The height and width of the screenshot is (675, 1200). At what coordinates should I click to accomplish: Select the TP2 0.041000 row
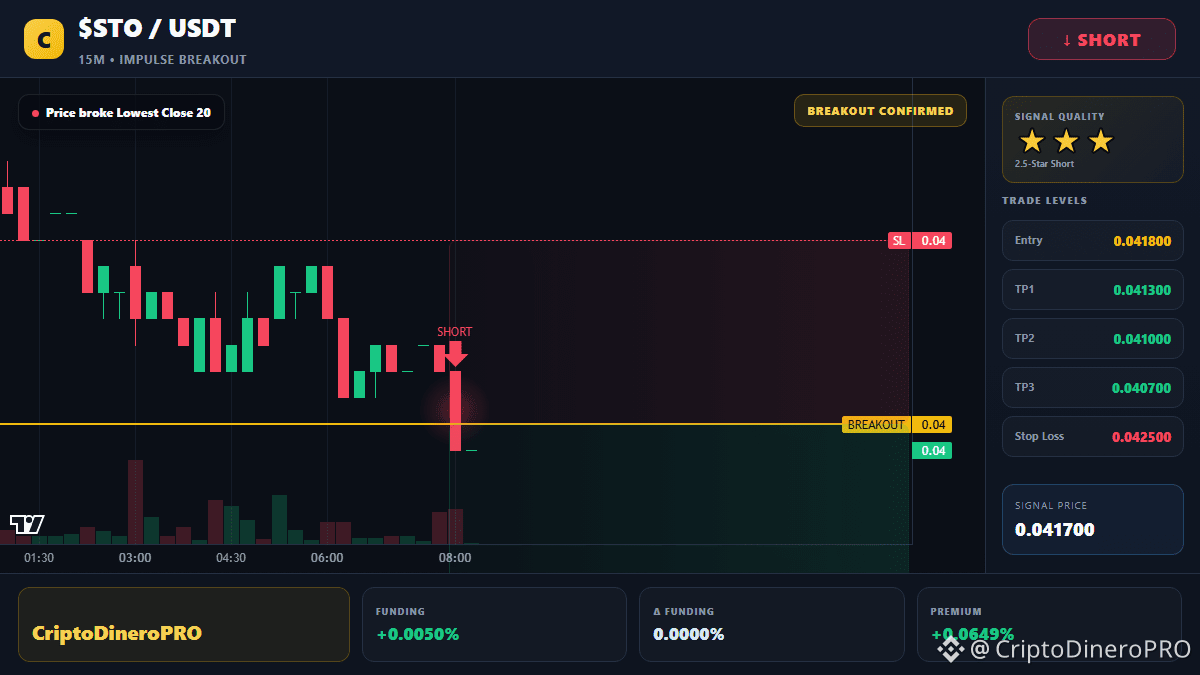click(1093, 339)
